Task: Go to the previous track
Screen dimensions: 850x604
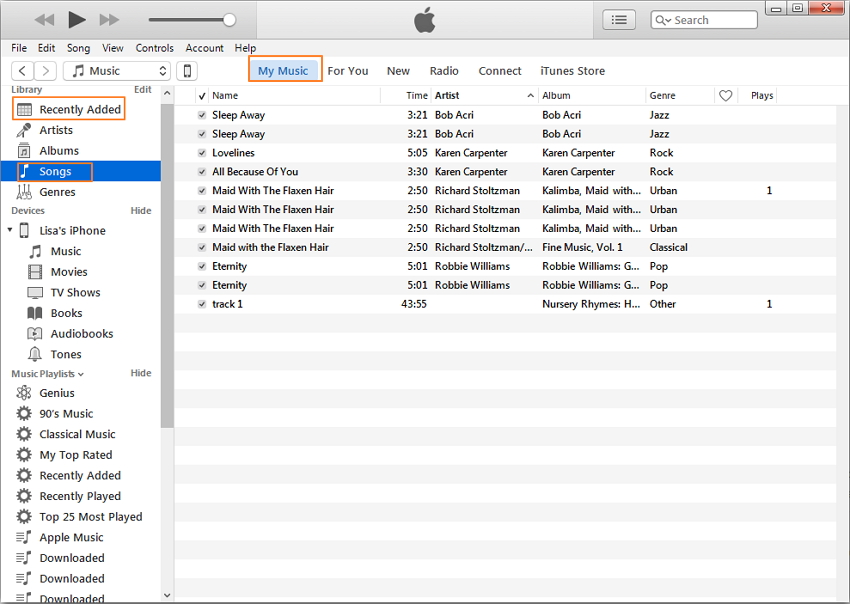Action: coord(44,20)
